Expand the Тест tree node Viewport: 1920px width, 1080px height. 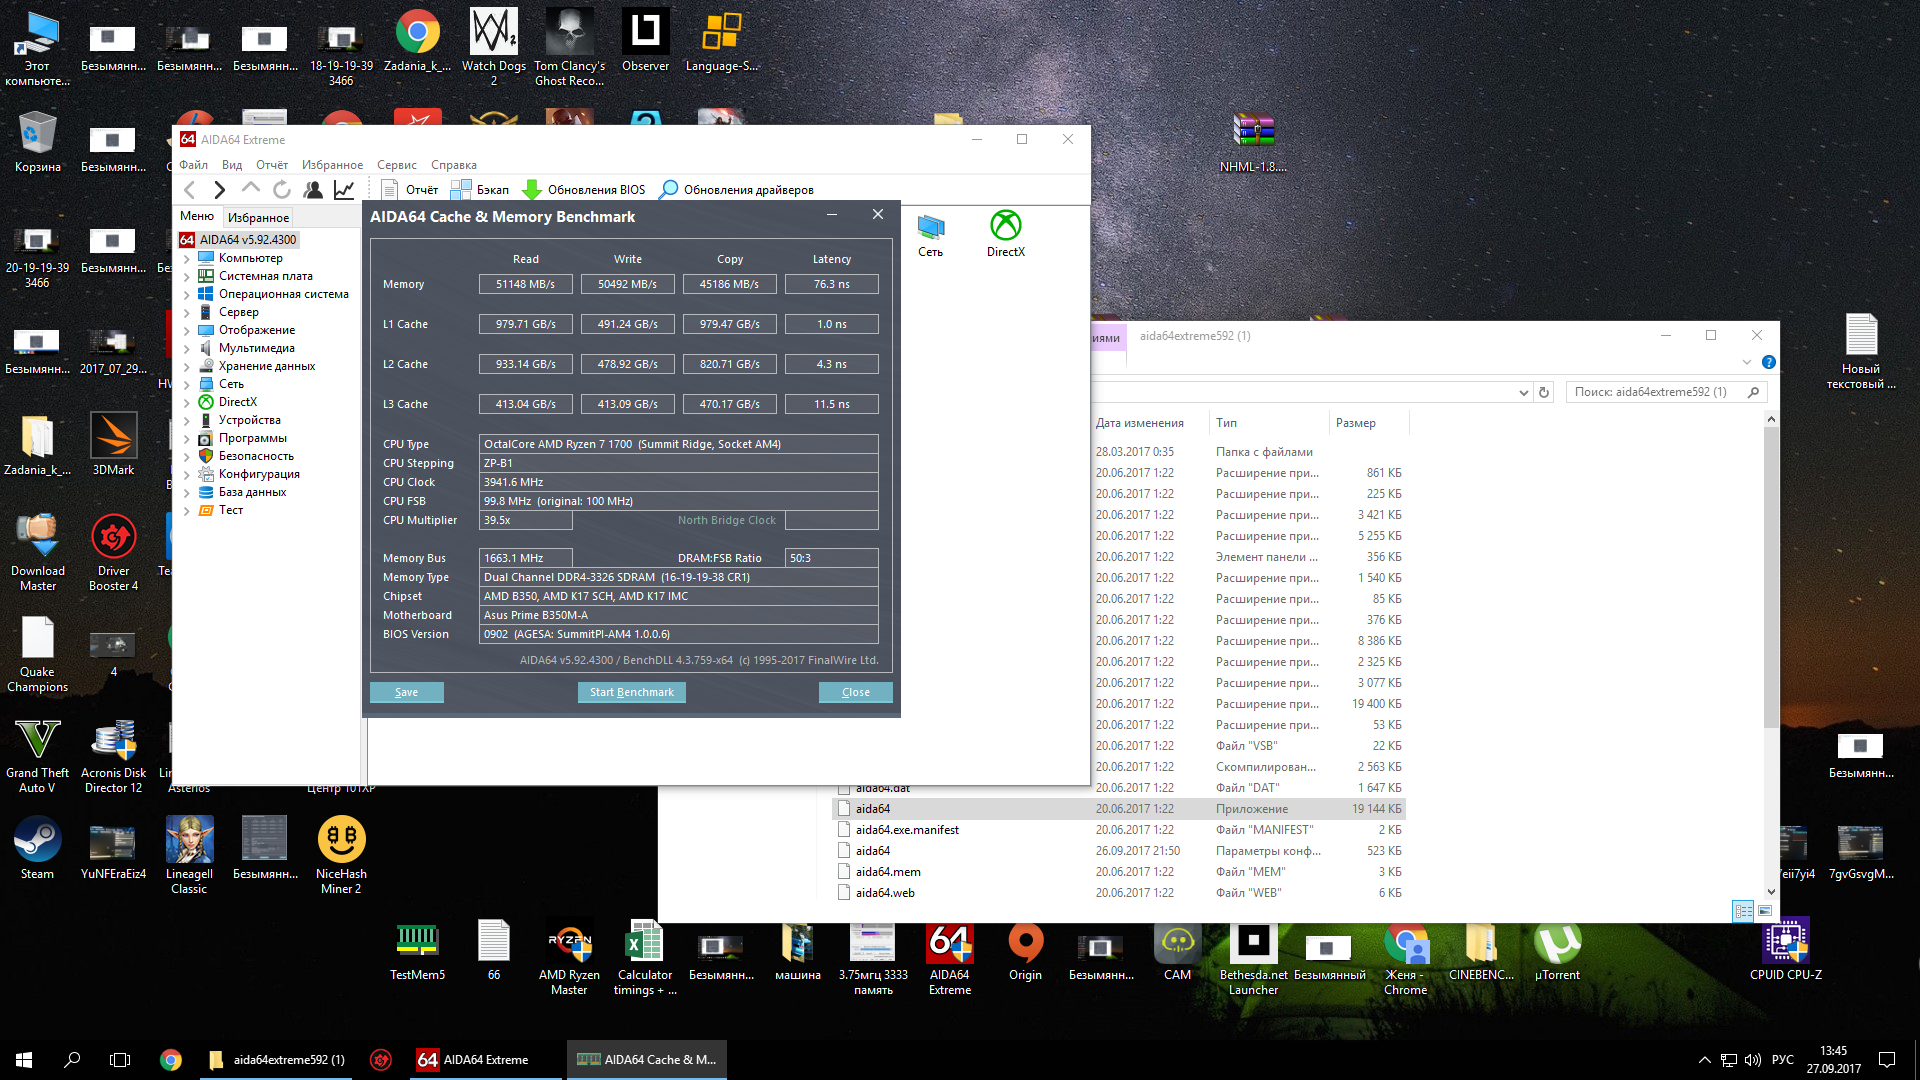point(186,510)
